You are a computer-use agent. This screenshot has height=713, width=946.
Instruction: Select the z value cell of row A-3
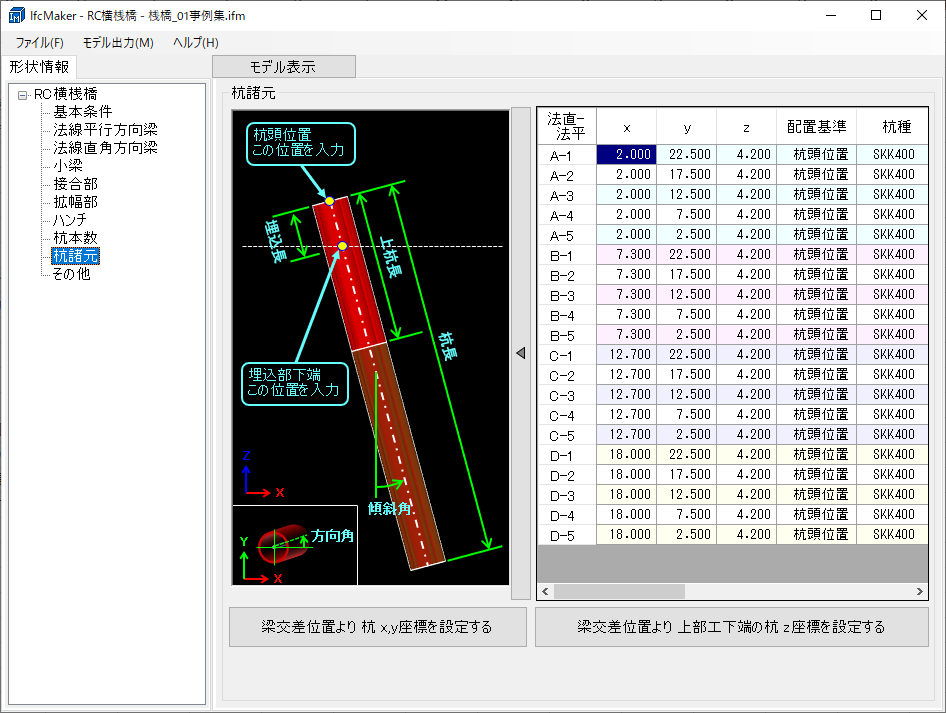pyautogui.click(x=746, y=194)
